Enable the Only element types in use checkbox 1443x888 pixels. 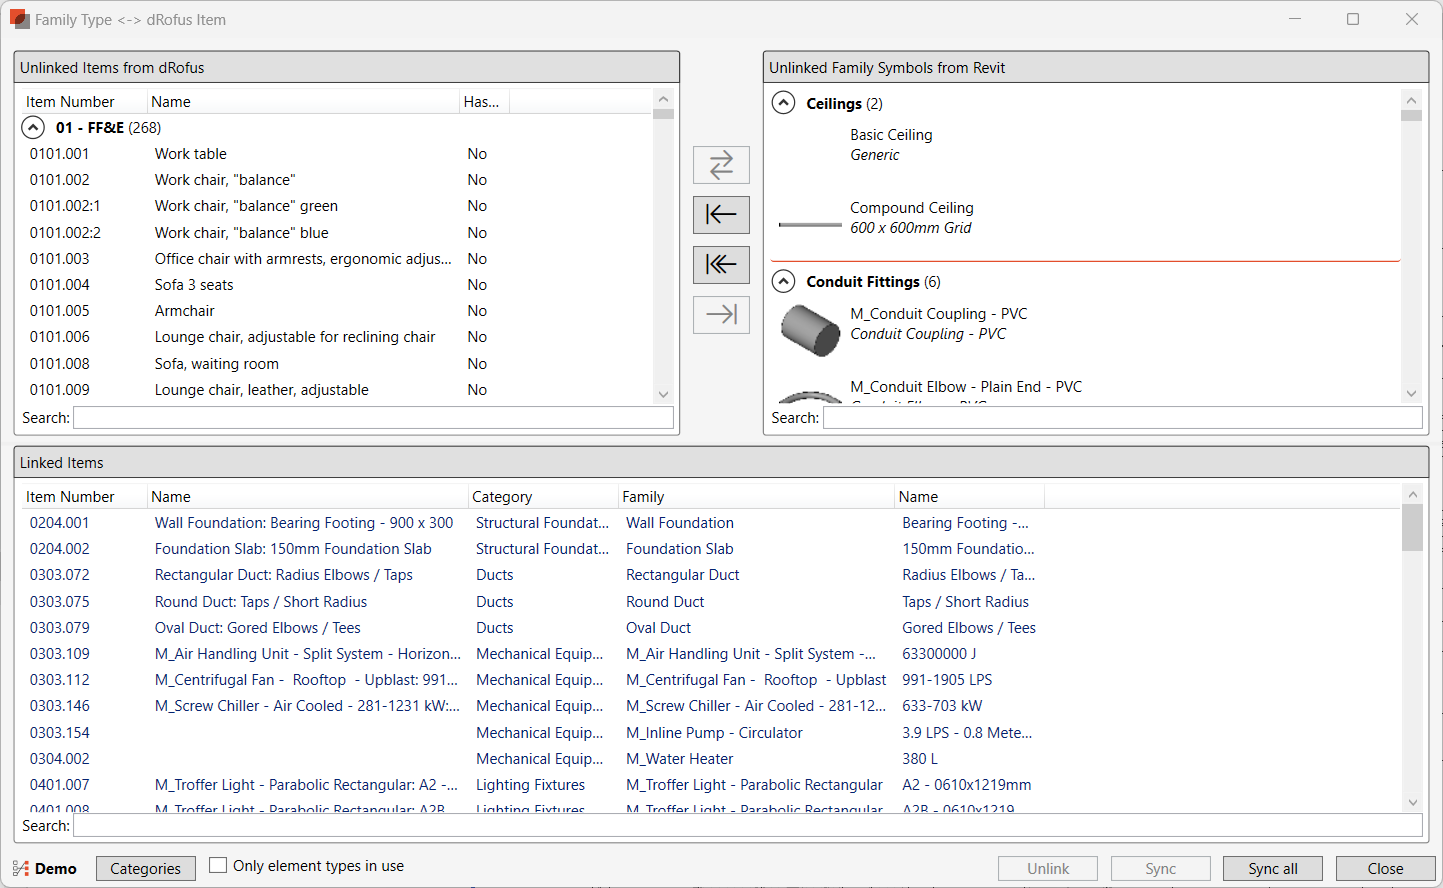(x=216, y=864)
